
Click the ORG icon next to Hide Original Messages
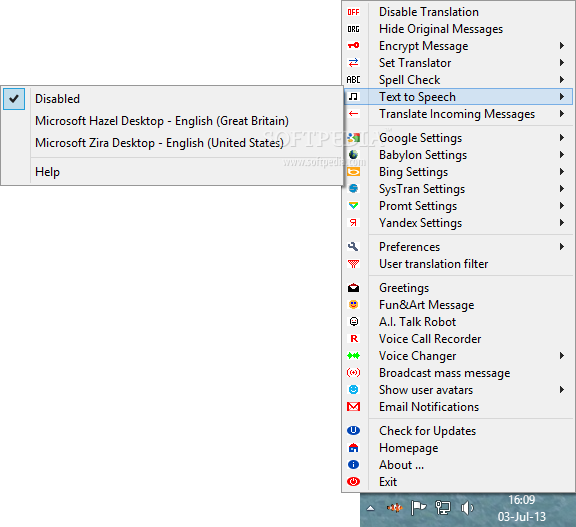353,29
